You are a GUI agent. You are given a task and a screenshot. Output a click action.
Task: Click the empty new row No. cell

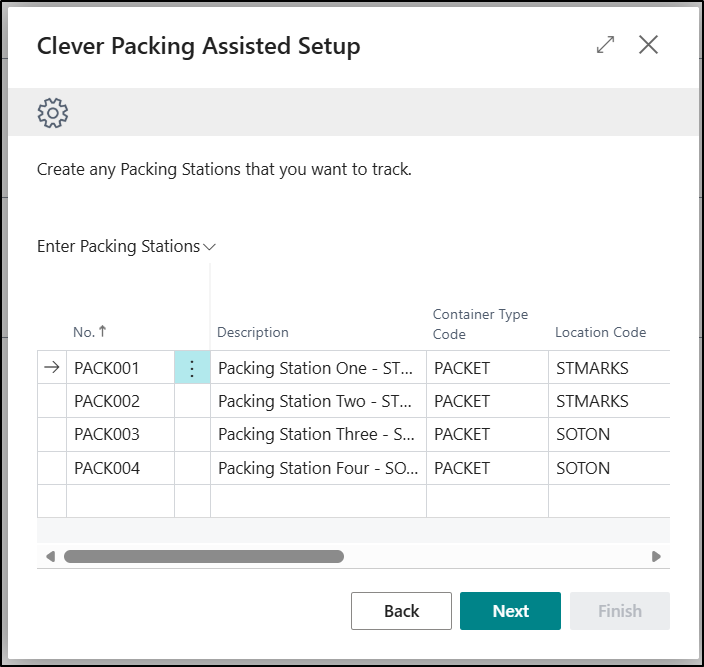(x=120, y=501)
